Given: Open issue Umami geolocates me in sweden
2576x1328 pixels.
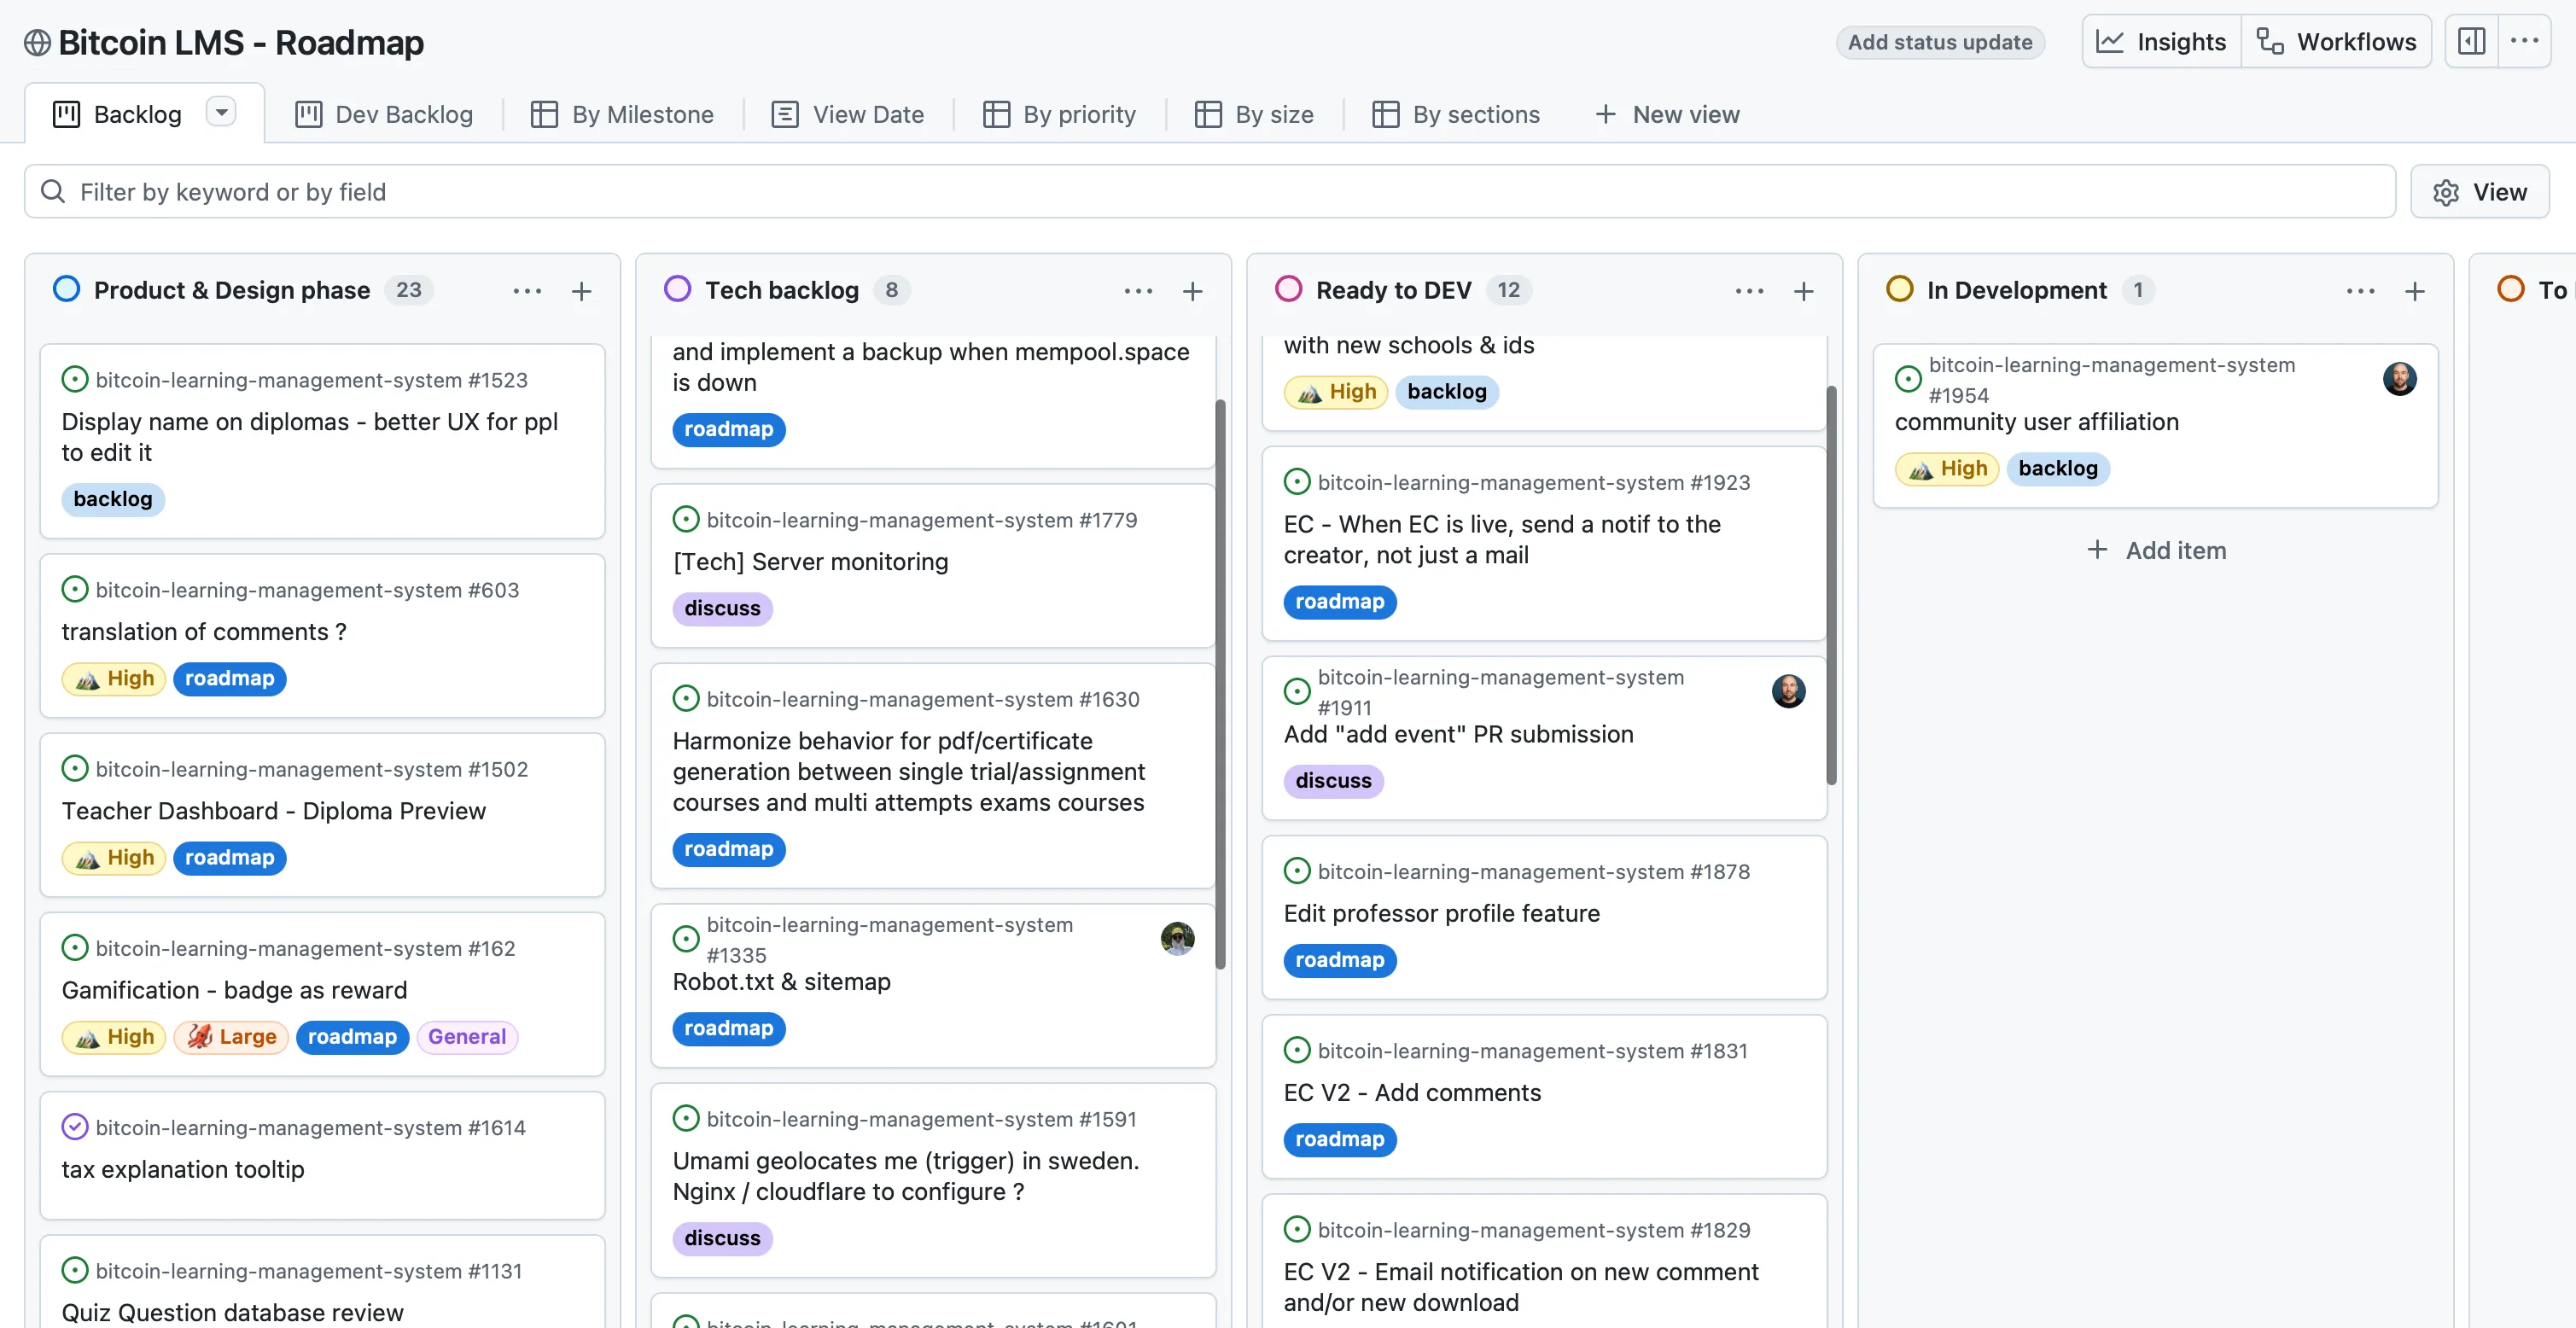Looking at the screenshot, I should (905, 1175).
